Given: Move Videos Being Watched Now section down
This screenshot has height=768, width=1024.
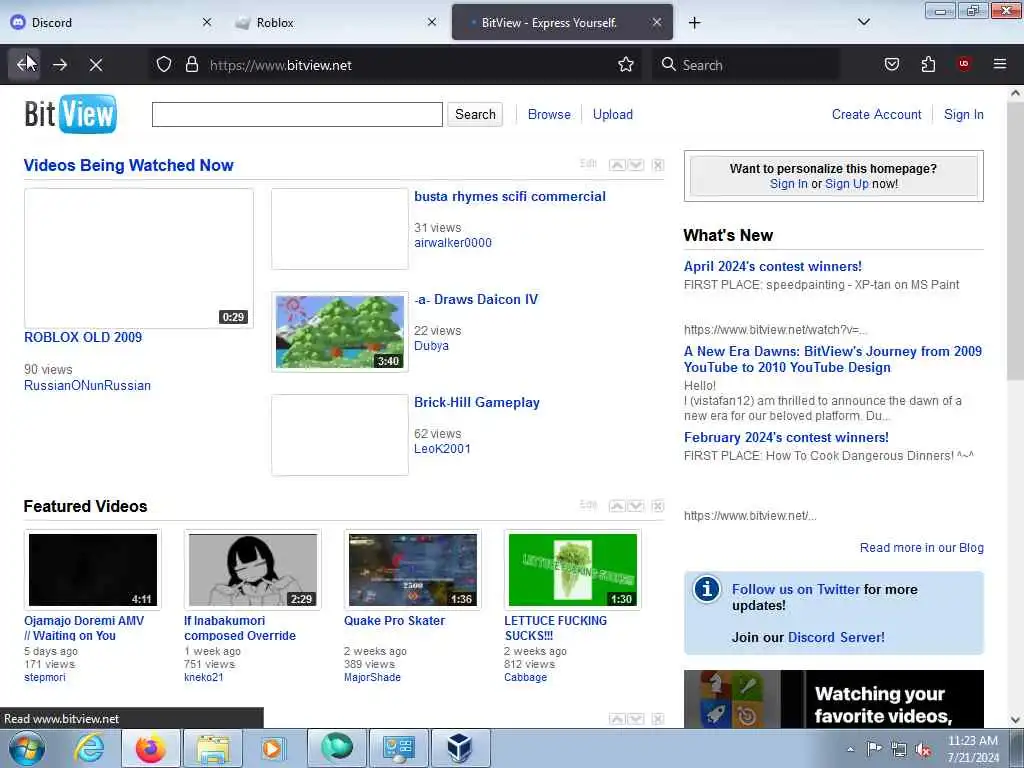Looking at the screenshot, I should click(x=635, y=165).
